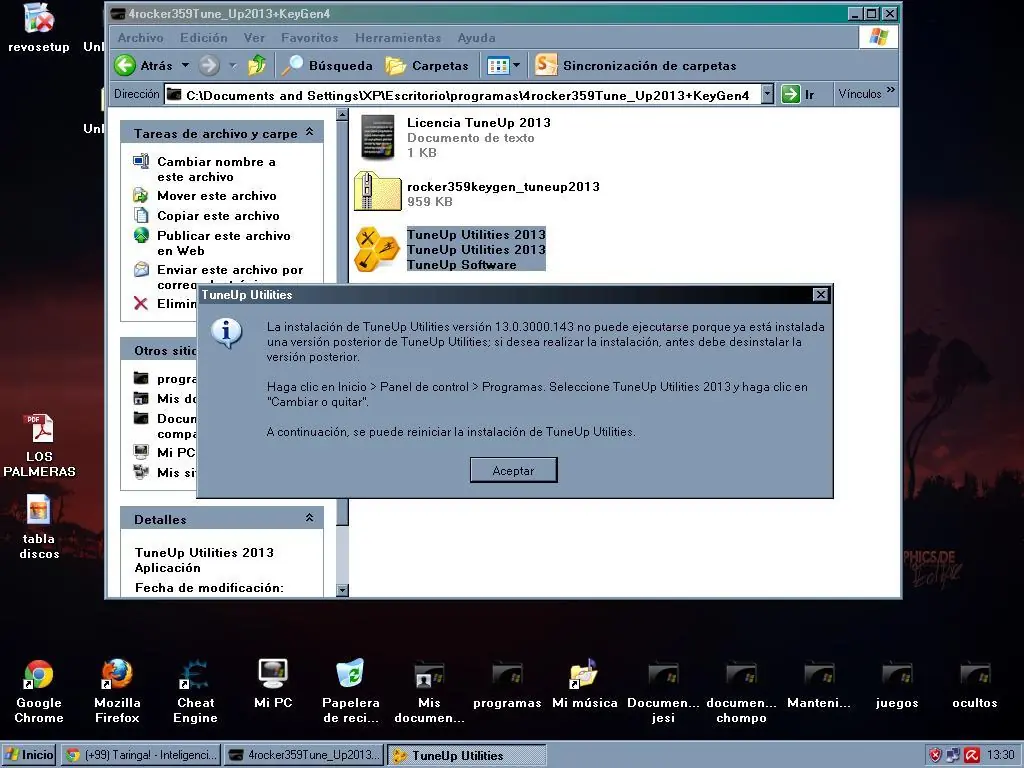Viewport: 1024px width, 768px height.
Task: Click Cambiar nombre a este archivo
Action: 205,169
